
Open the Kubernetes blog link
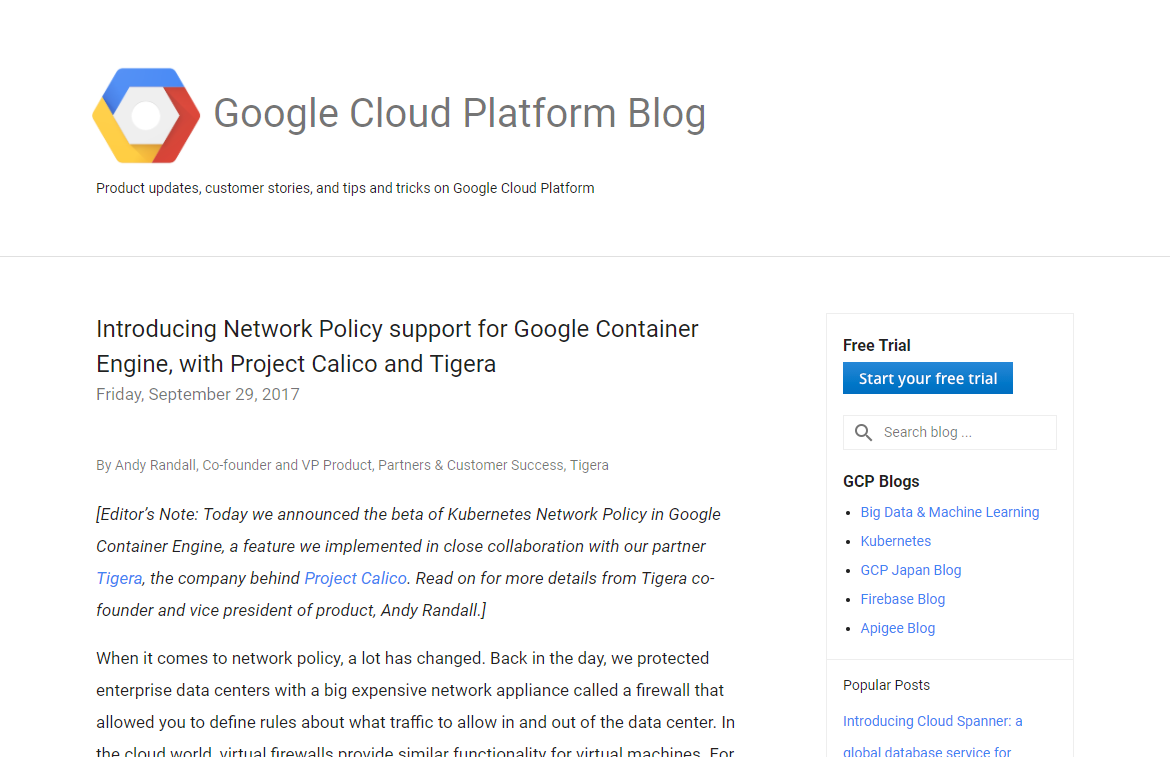click(x=895, y=541)
